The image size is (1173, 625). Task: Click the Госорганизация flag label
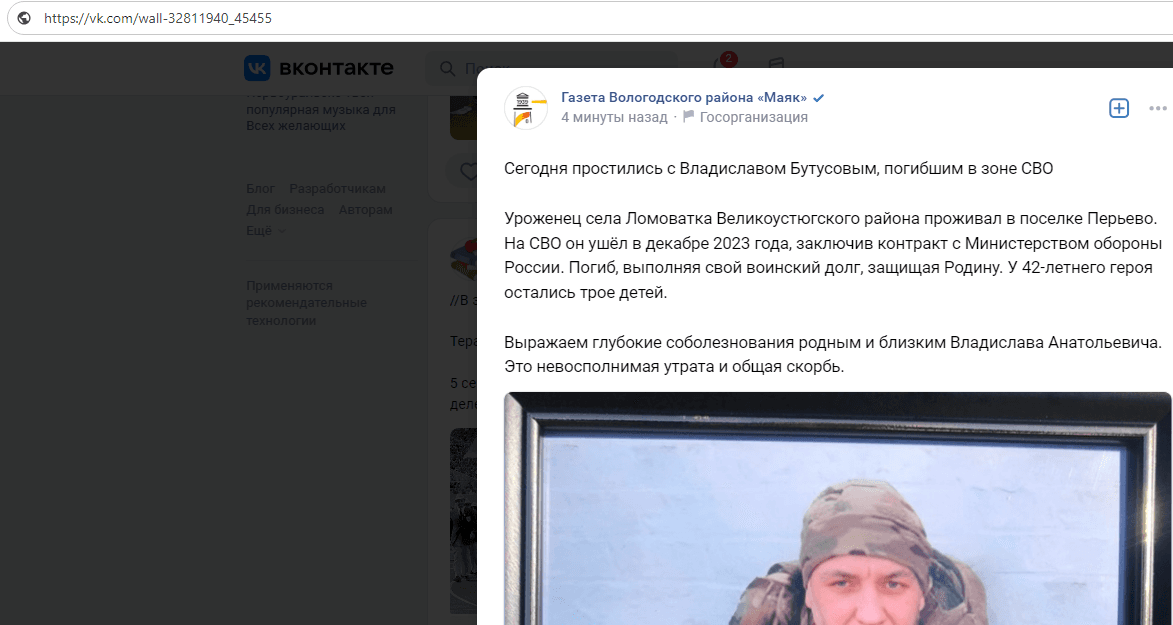(745, 118)
